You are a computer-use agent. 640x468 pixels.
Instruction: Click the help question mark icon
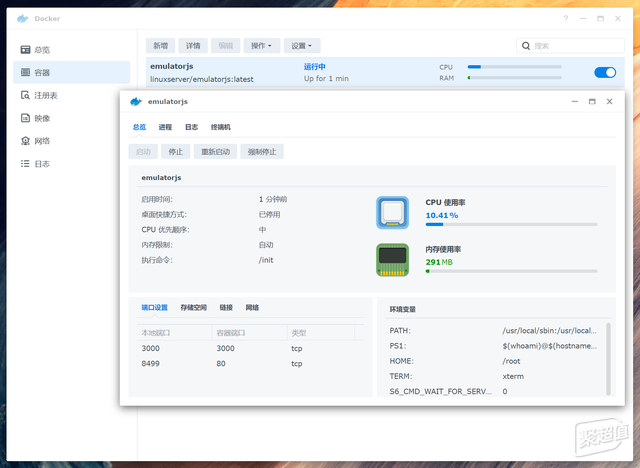click(566, 18)
